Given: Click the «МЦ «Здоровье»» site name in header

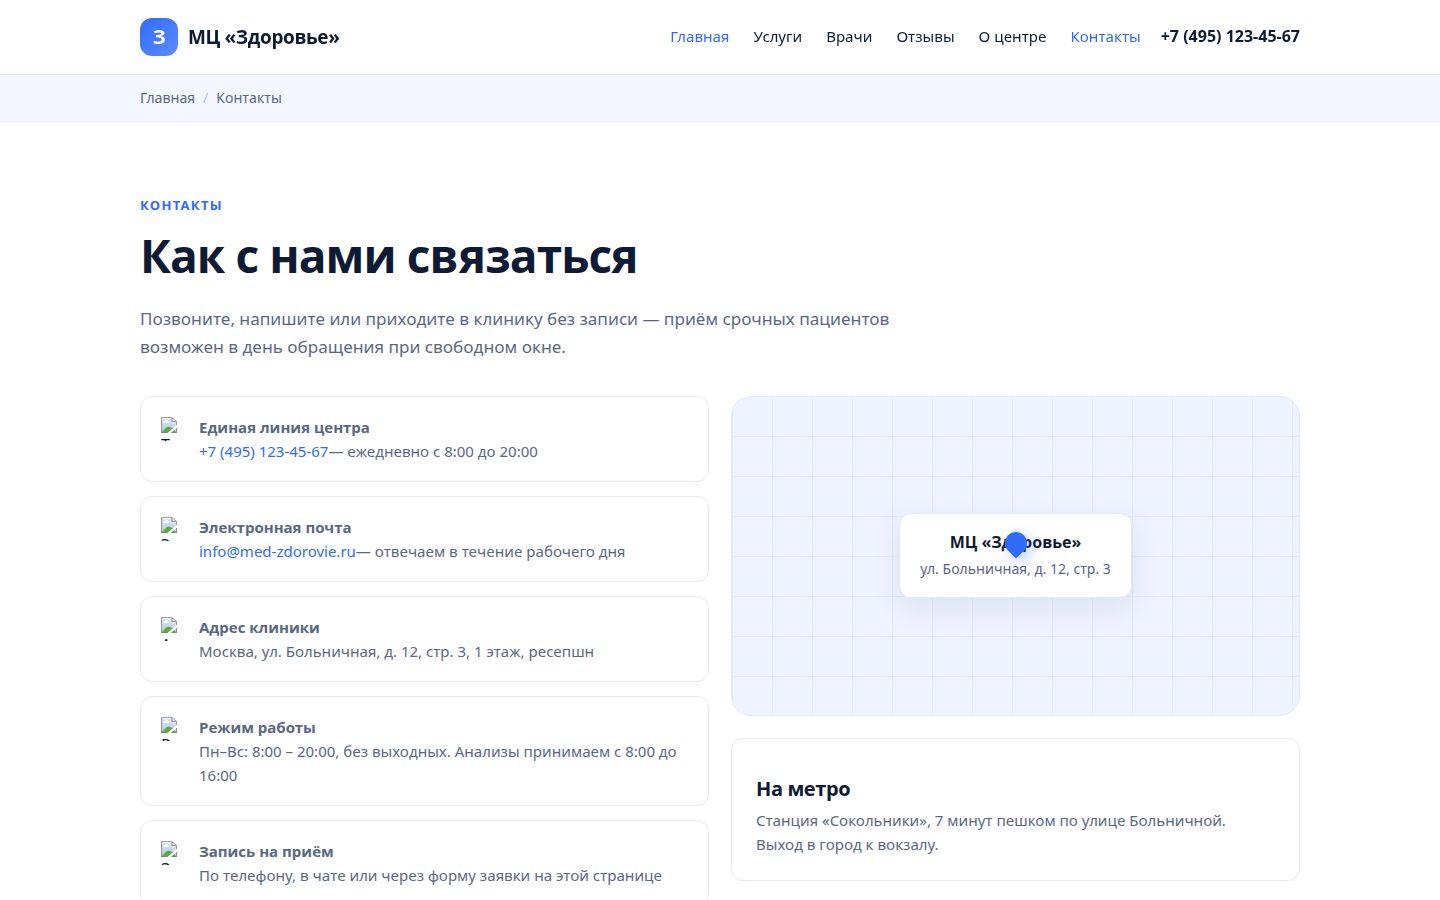Looking at the screenshot, I should pos(264,37).
